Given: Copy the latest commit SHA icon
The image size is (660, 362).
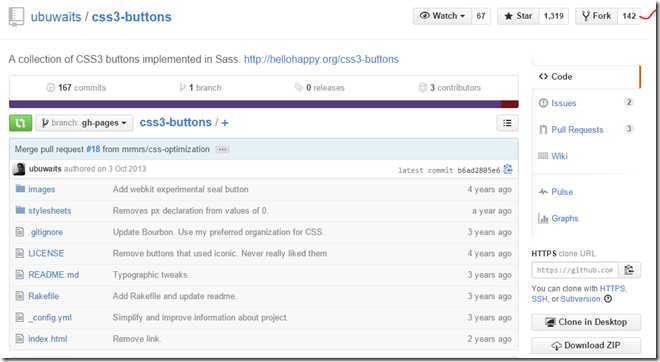Looking at the screenshot, I should [x=508, y=169].
